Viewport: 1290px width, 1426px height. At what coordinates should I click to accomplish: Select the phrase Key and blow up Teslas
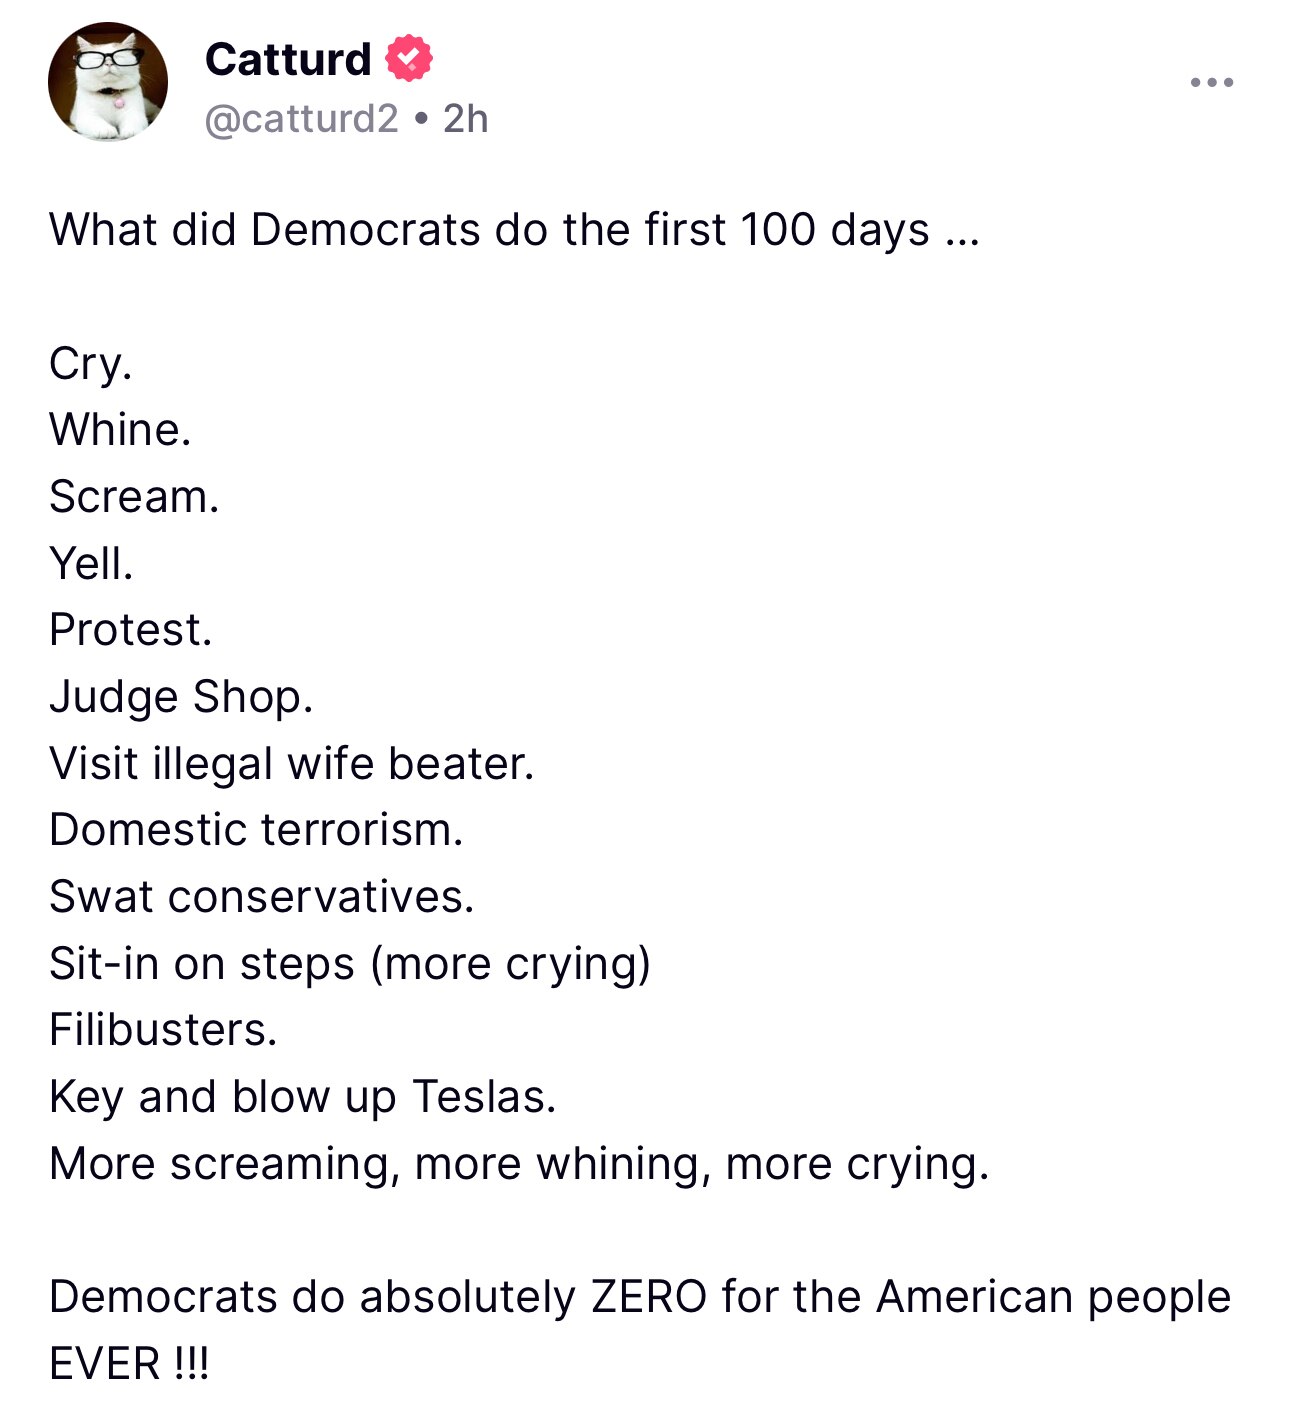pyautogui.click(x=300, y=1095)
